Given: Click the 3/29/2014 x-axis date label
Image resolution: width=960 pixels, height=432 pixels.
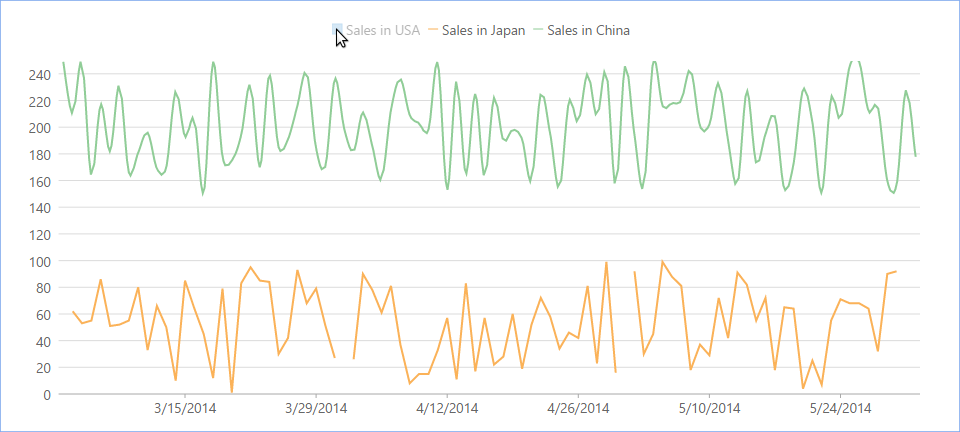Looking at the screenshot, I should pyautogui.click(x=316, y=408).
